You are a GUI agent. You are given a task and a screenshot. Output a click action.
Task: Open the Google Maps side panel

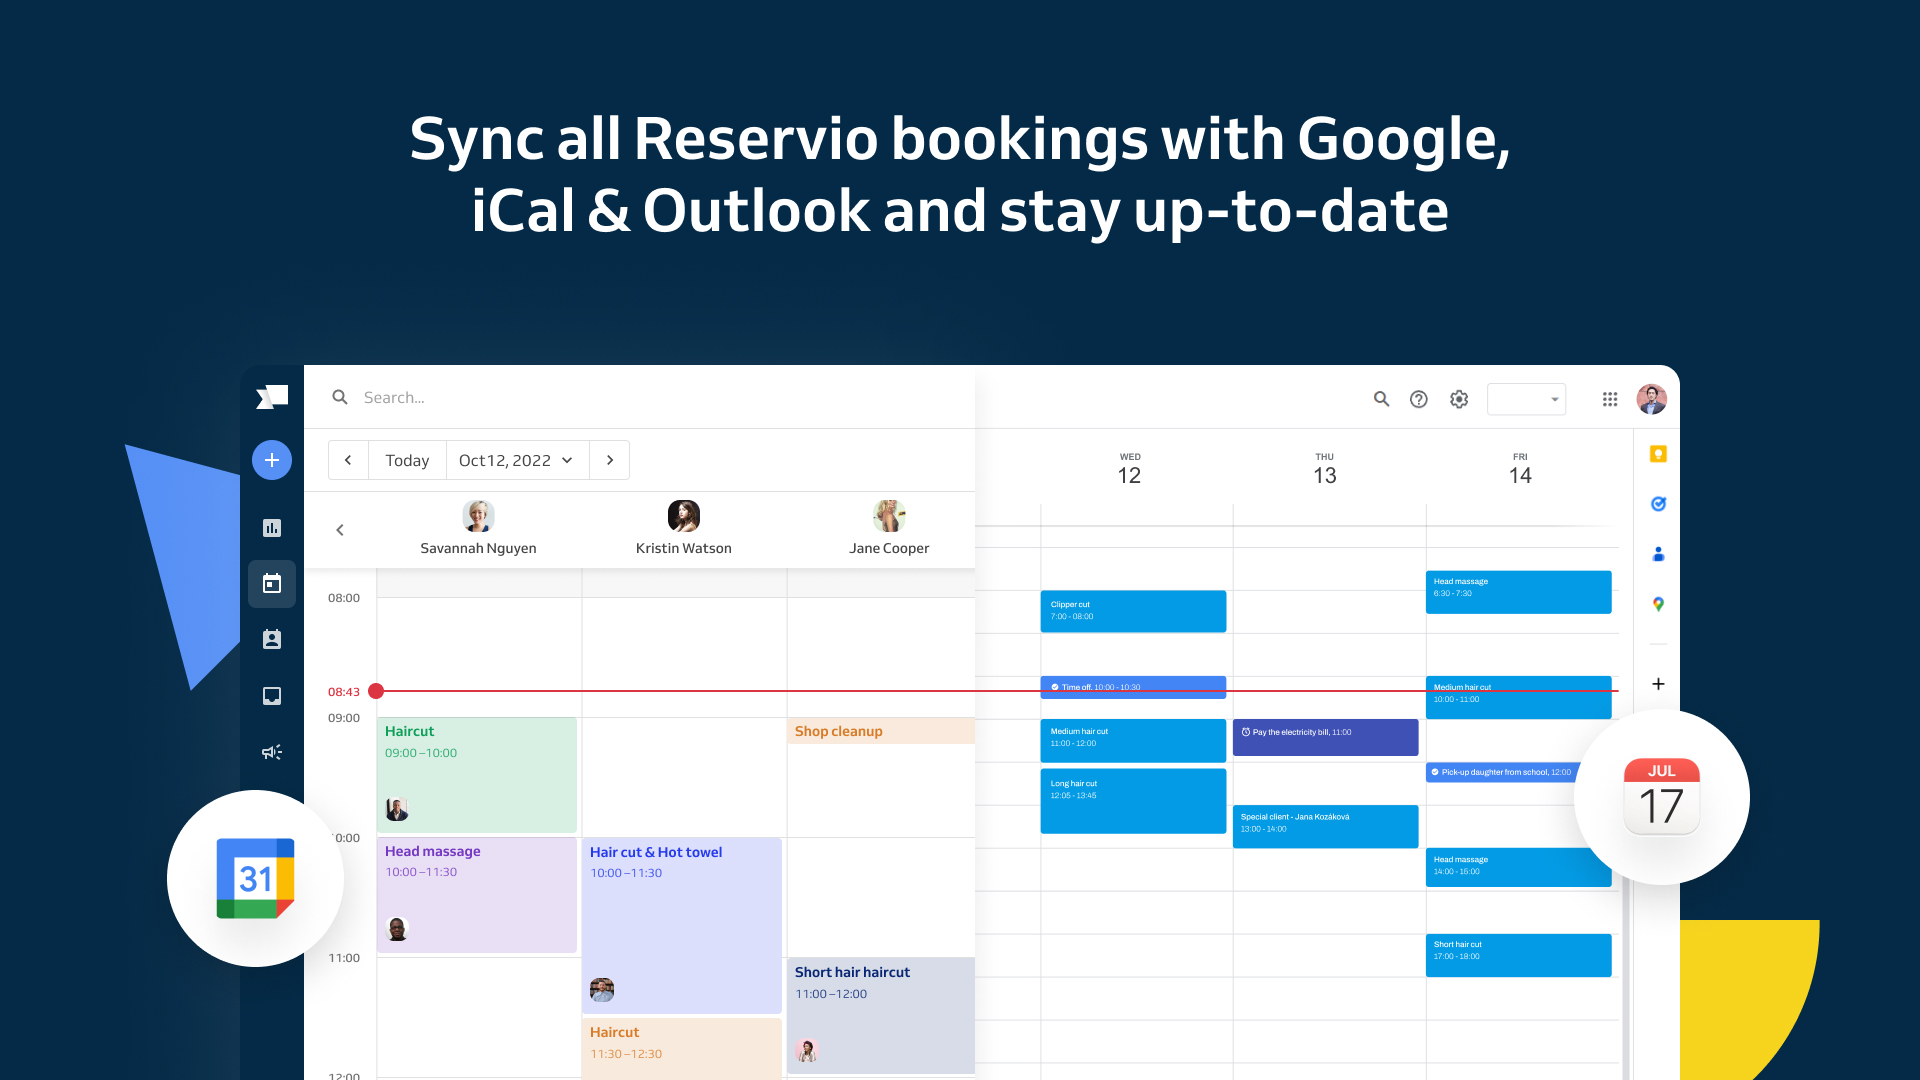coord(1657,604)
